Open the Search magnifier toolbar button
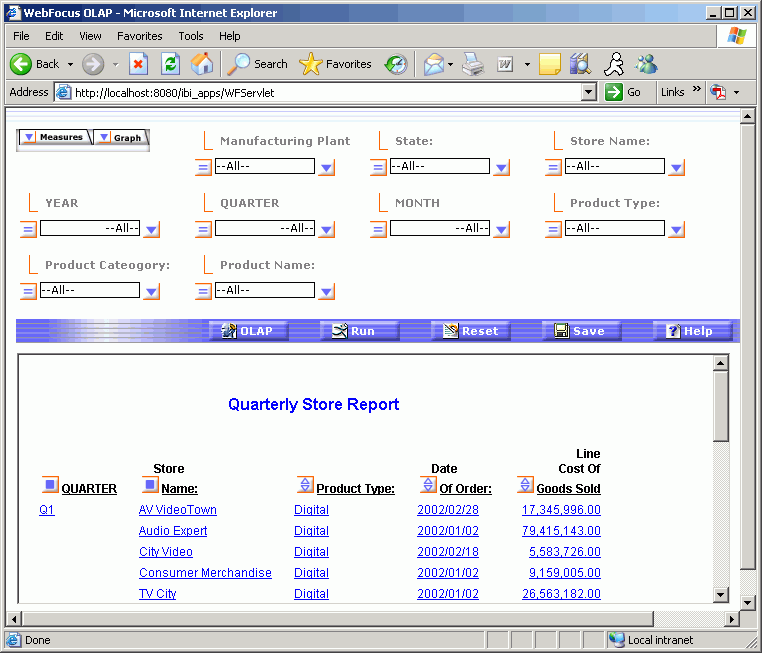 click(x=257, y=64)
